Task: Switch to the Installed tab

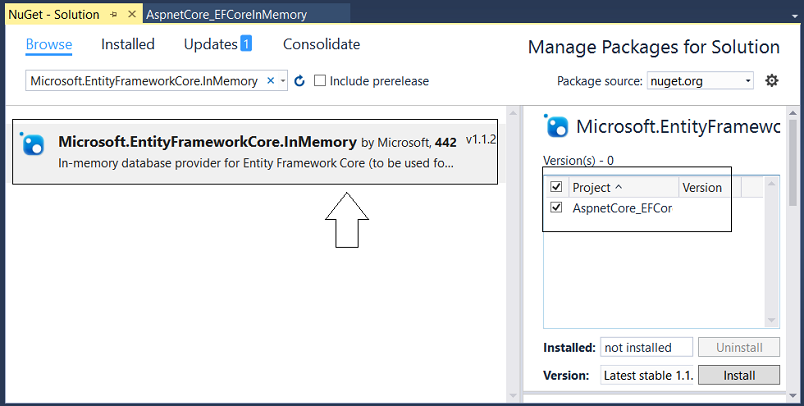Action: (x=128, y=45)
